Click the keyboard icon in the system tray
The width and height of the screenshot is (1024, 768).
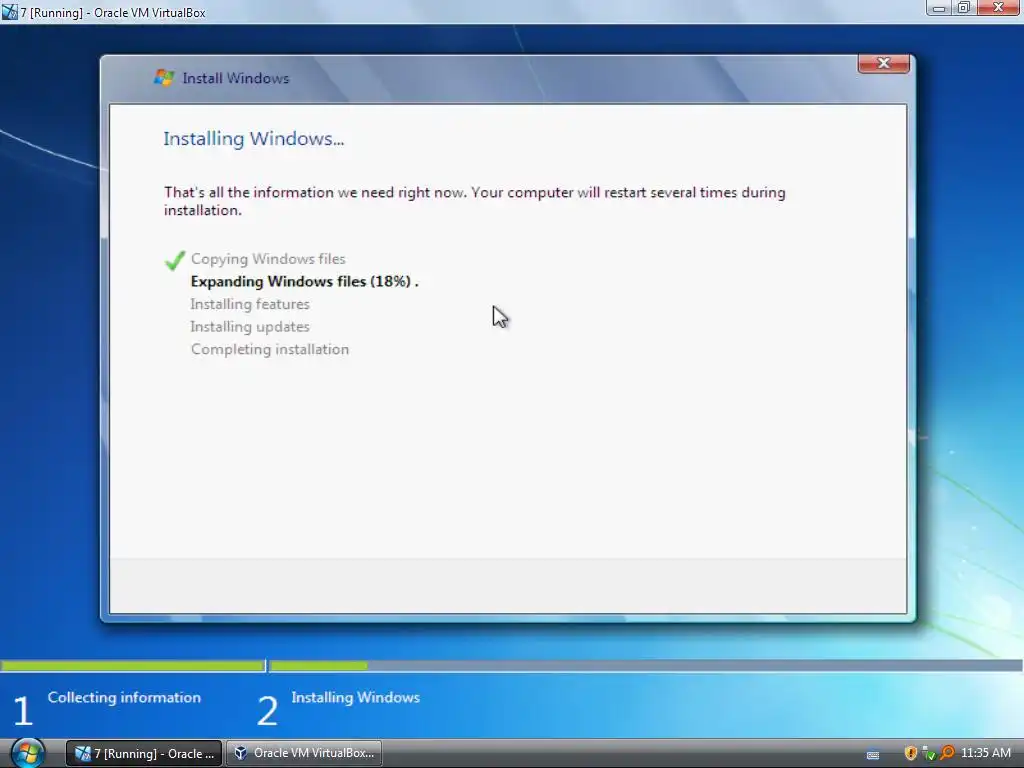pyautogui.click(x=872, y=754)
